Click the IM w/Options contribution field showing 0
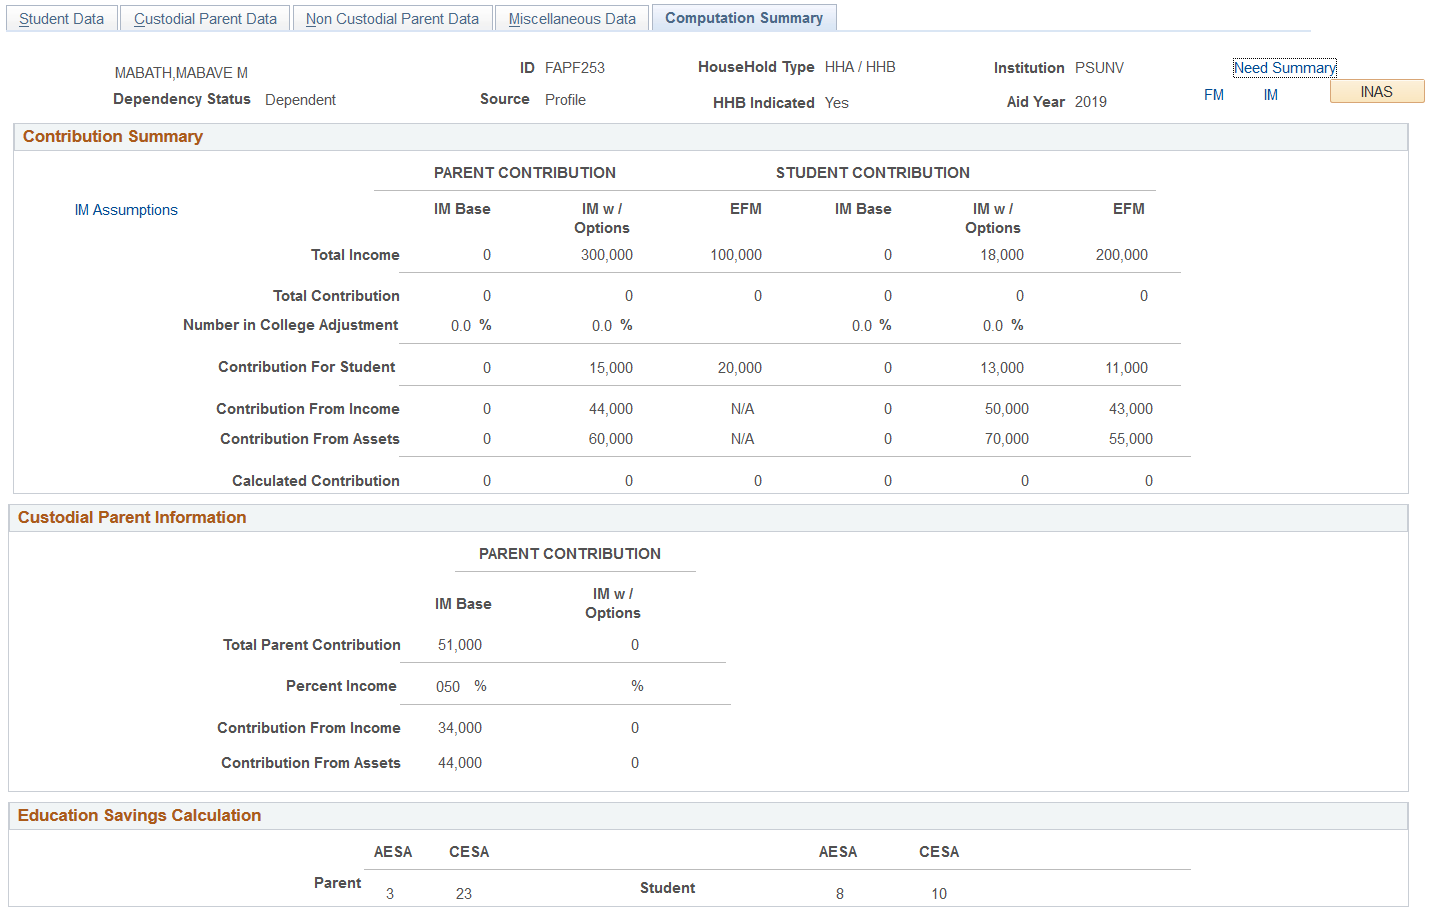The image size is (1434, 911). pos(634,644)
